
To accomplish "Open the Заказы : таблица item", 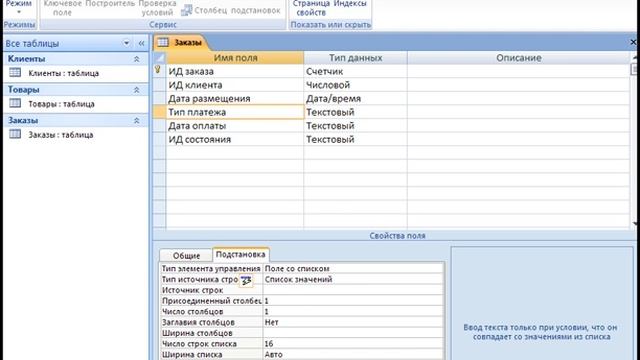I will [x=60, y=135].
